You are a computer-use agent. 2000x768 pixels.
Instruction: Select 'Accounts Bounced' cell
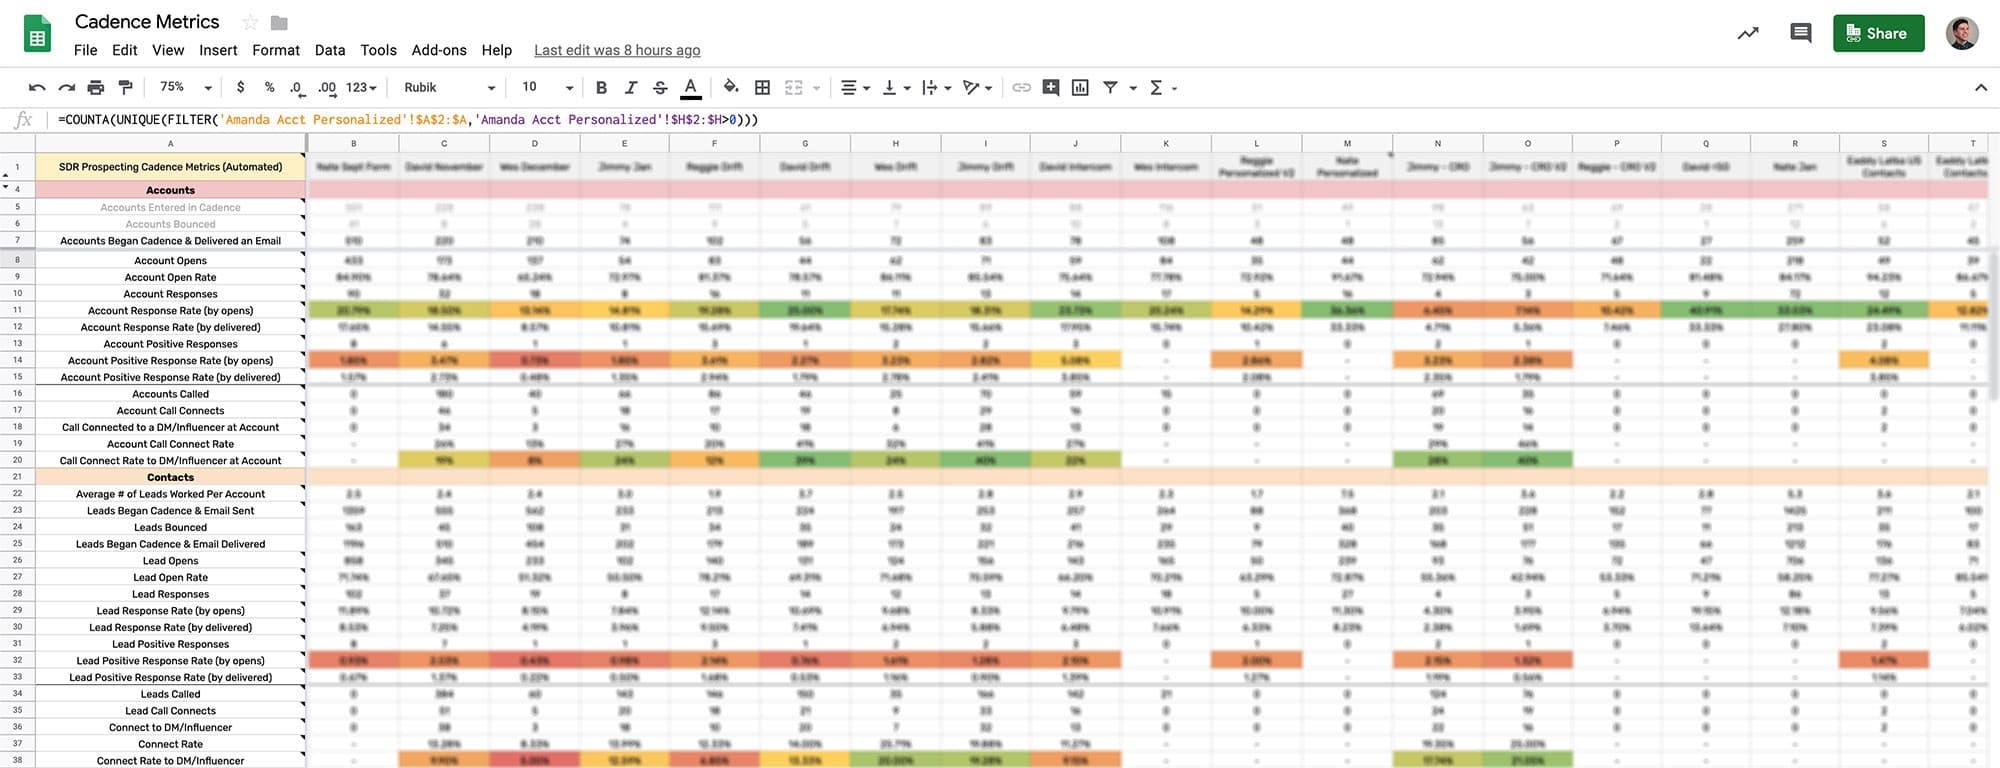pos(170,224)
